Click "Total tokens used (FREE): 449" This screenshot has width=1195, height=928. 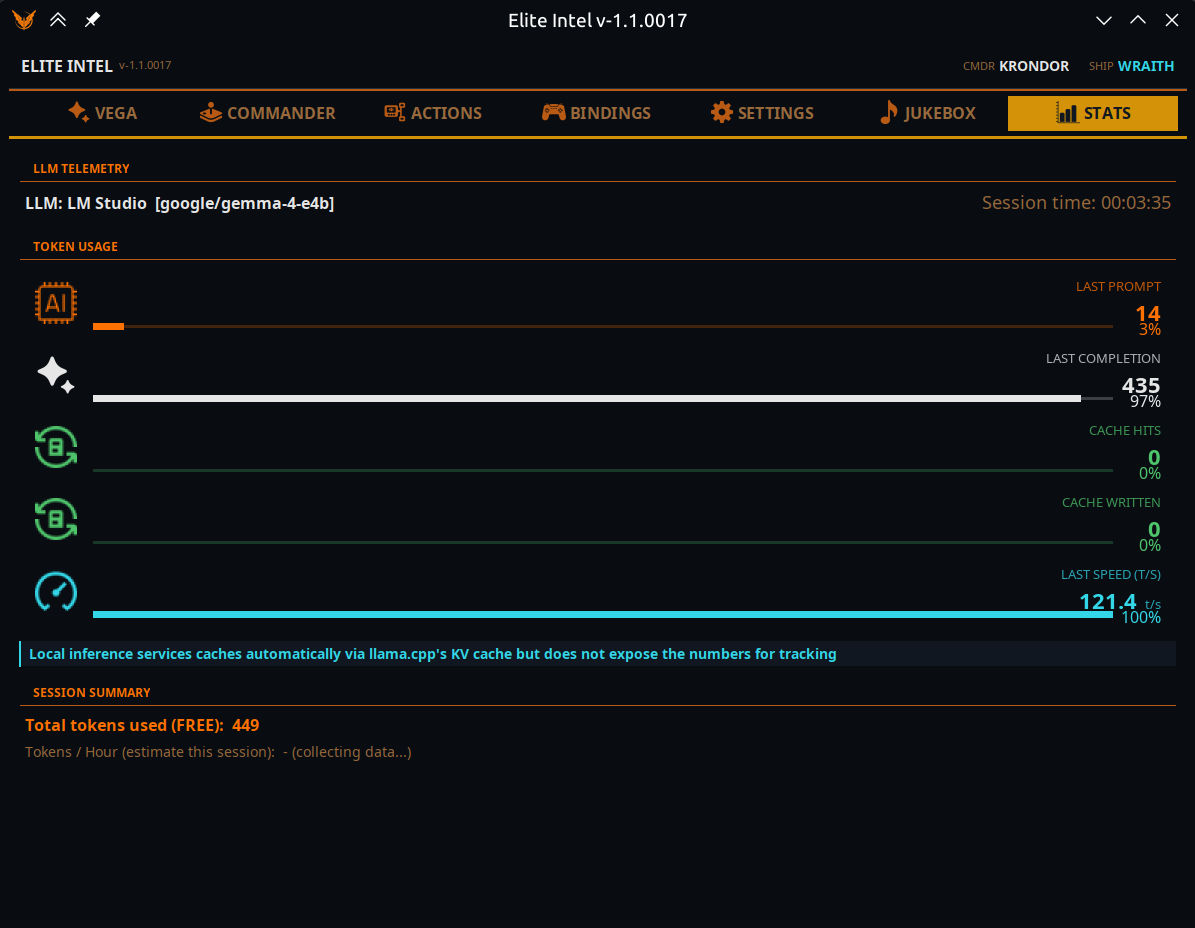[143, 725]
